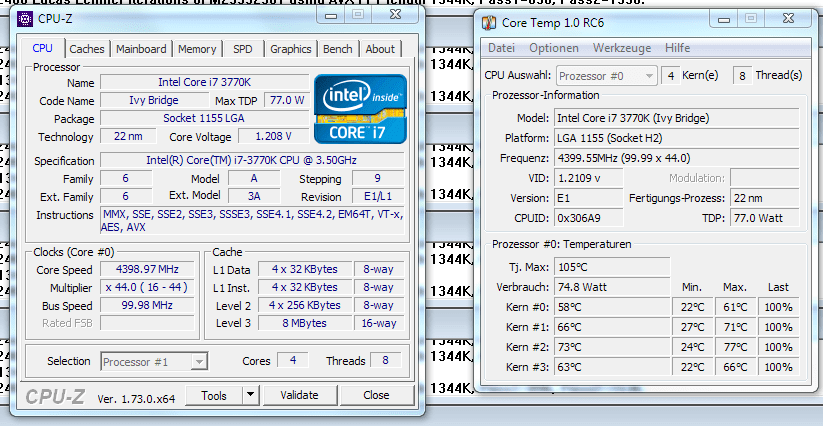
Task: Click the Tj. Max value '105°C'
Action: click(612, 267)
